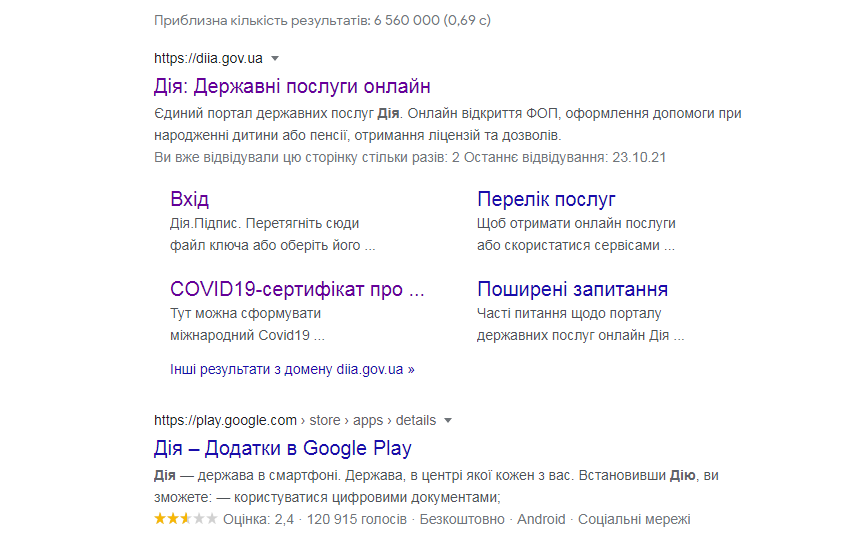The height and width of the screenshot is (549, 843).
Task: Open the dropdown arrow beside diia.gov.ua
Action: coord(275,59)
